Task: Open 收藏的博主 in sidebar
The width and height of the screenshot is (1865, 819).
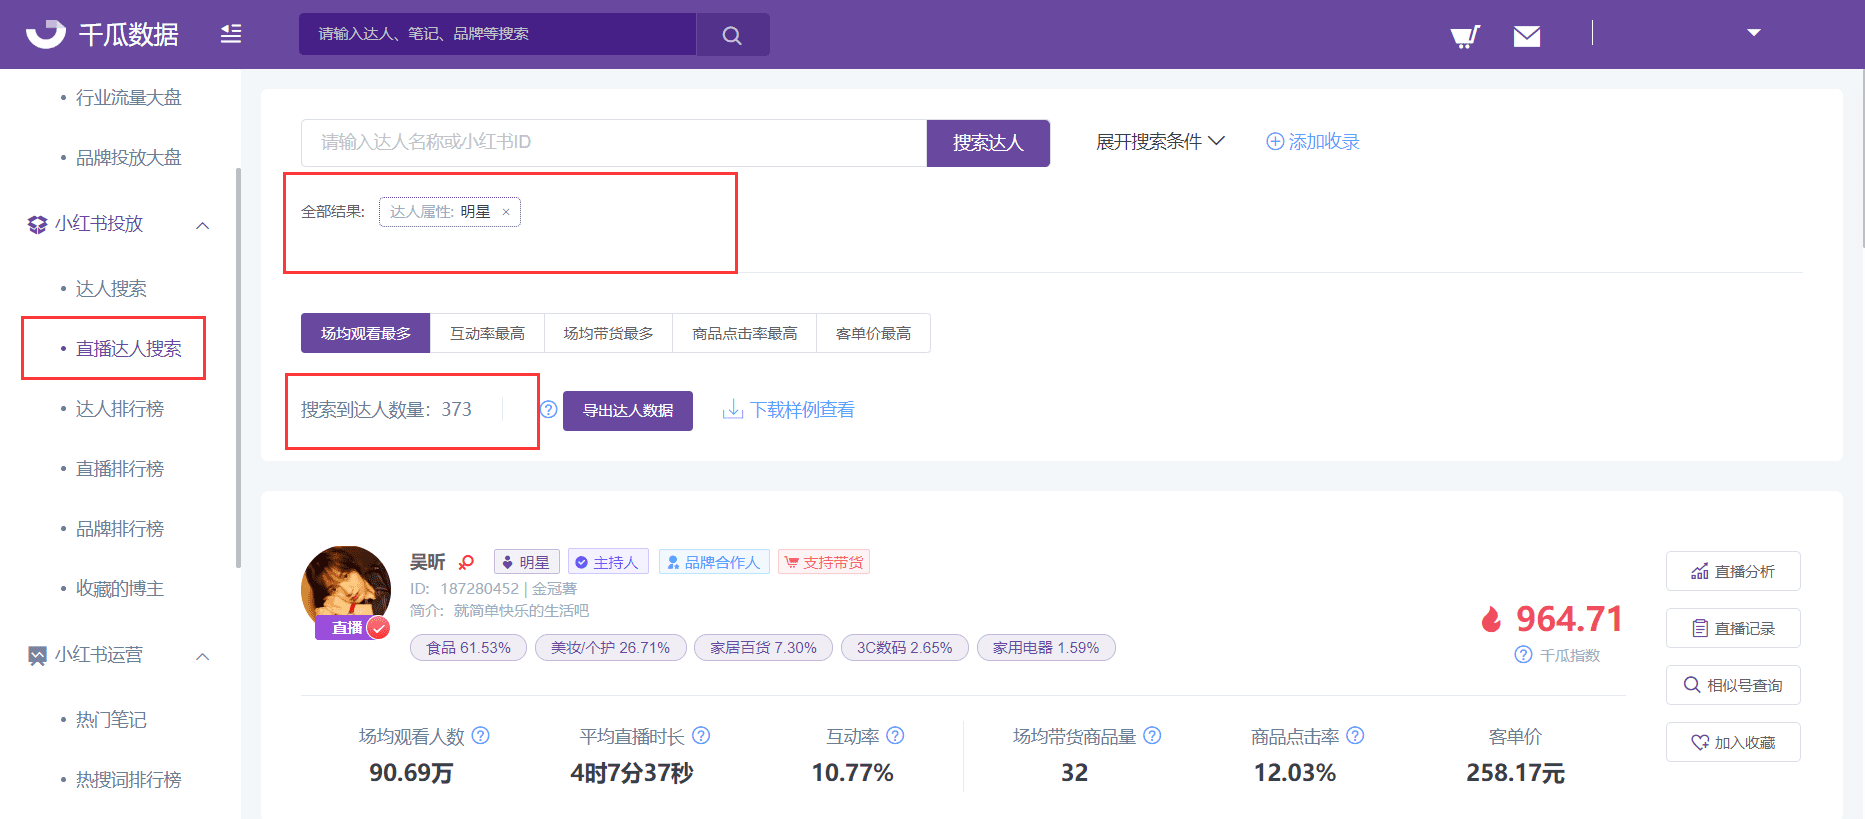Action: pyautogui.click(x=119, y=589)
